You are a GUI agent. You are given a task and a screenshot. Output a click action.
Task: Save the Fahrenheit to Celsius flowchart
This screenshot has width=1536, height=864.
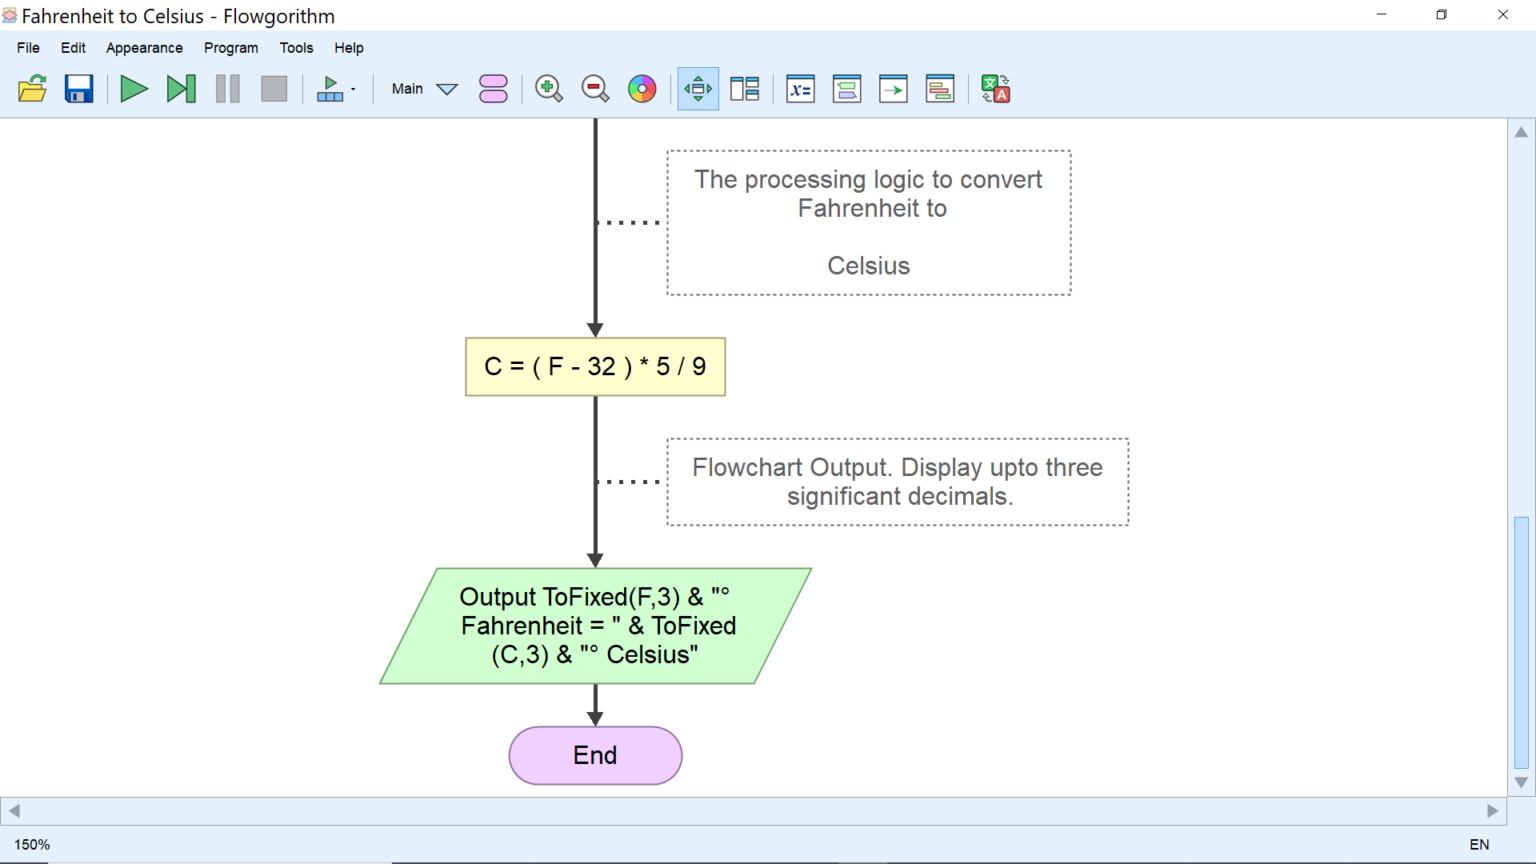pyautogui.click(x=78, y=89)
